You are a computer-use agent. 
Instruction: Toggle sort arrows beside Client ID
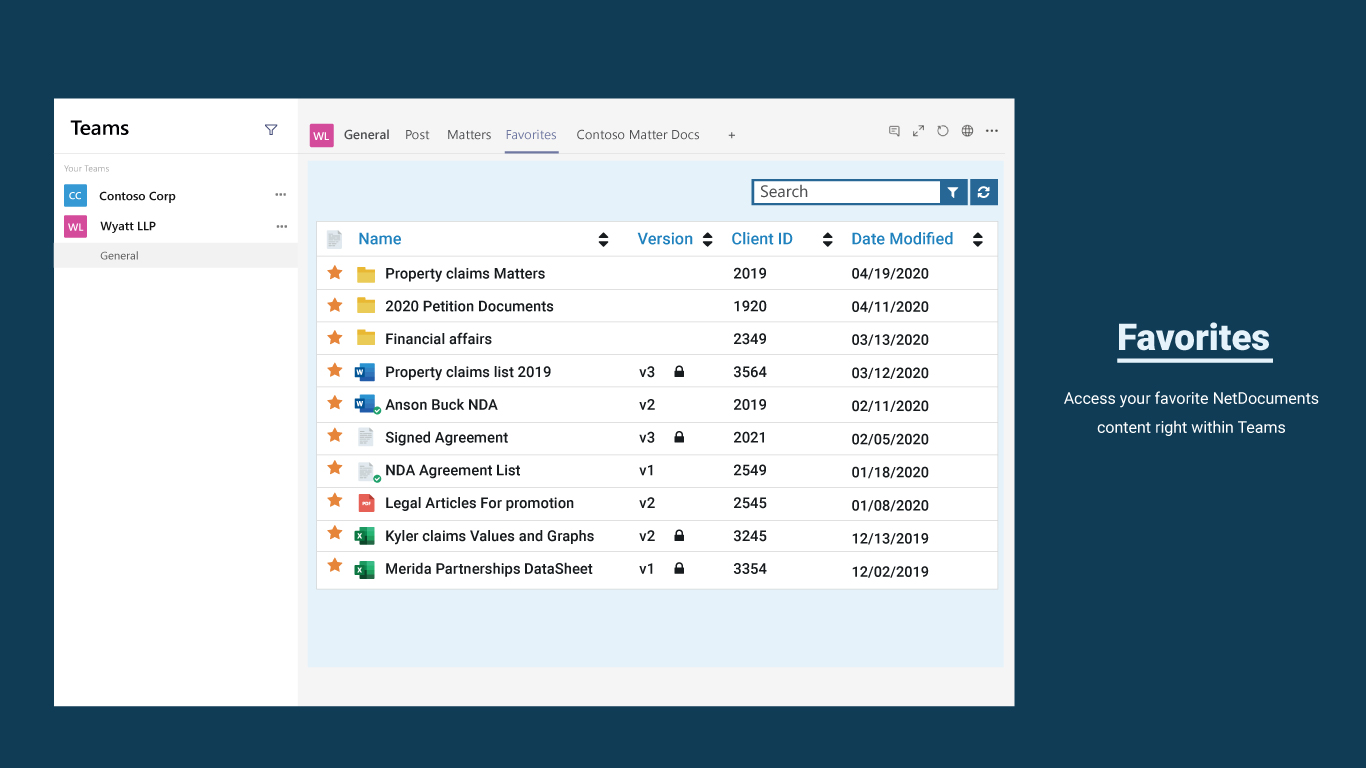(827, 239)
